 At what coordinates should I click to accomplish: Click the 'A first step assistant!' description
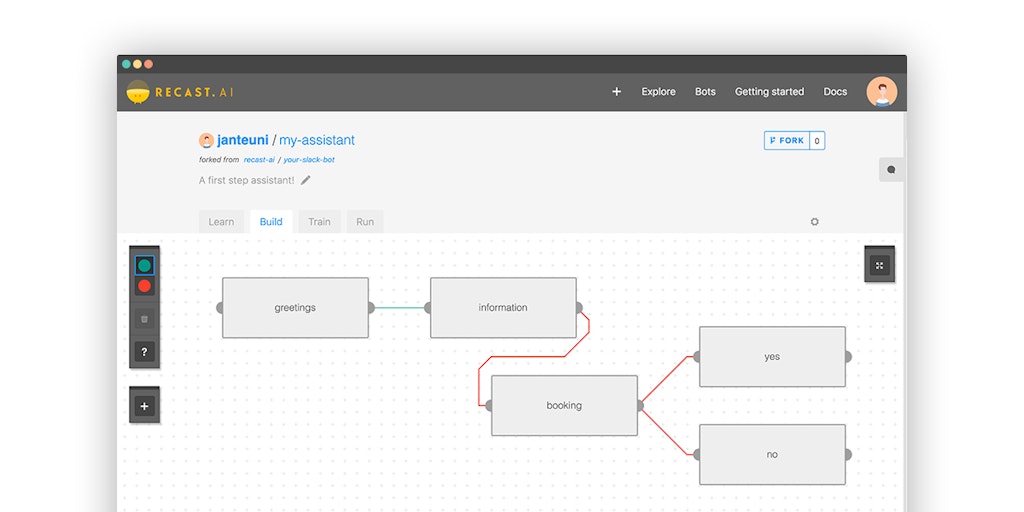[247, 180]
